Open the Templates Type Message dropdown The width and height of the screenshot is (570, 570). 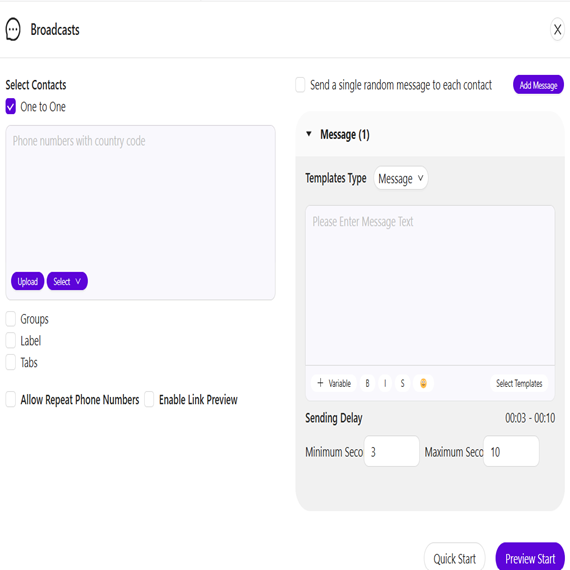(x=401, y=178)
